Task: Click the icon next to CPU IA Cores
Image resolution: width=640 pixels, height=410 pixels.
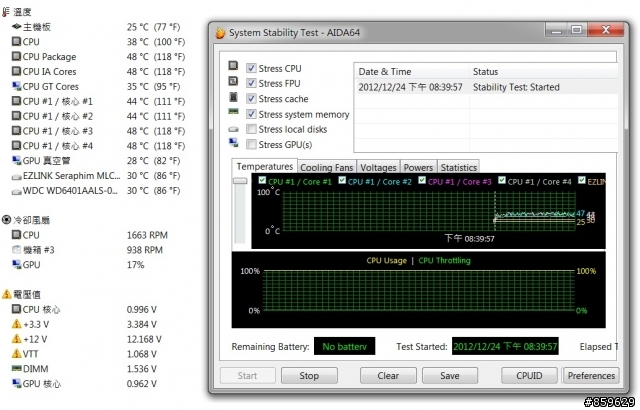Action: point(16,71)
